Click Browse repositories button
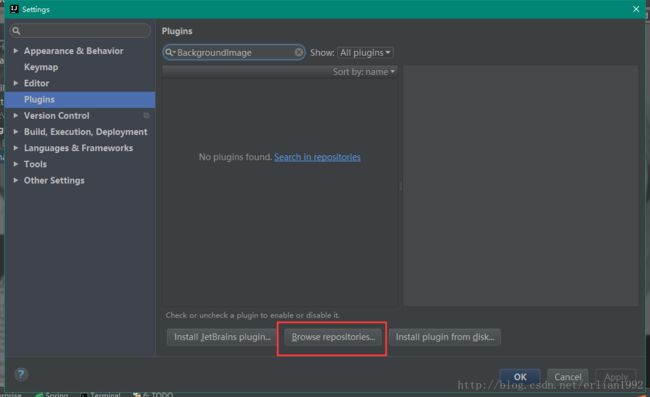This screenshot has height=397, width=650. point(333,337)
